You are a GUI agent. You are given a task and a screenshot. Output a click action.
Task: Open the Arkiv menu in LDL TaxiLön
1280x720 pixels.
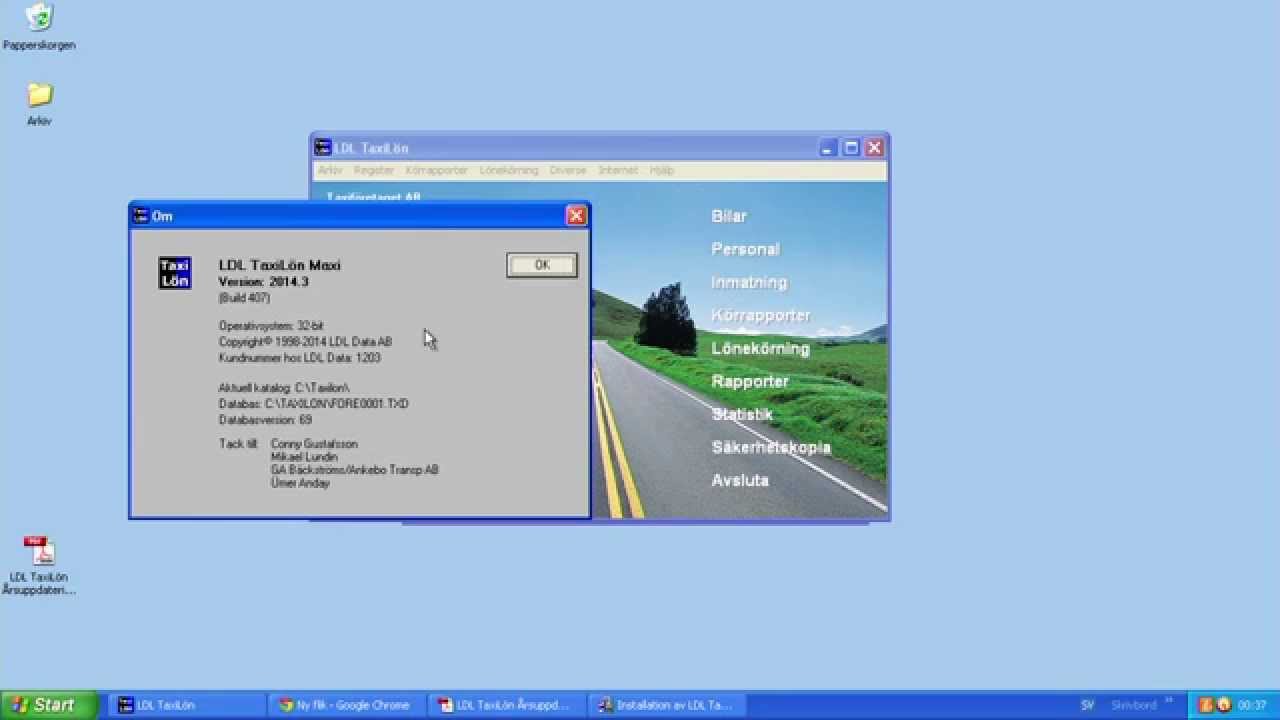[330, 170]
